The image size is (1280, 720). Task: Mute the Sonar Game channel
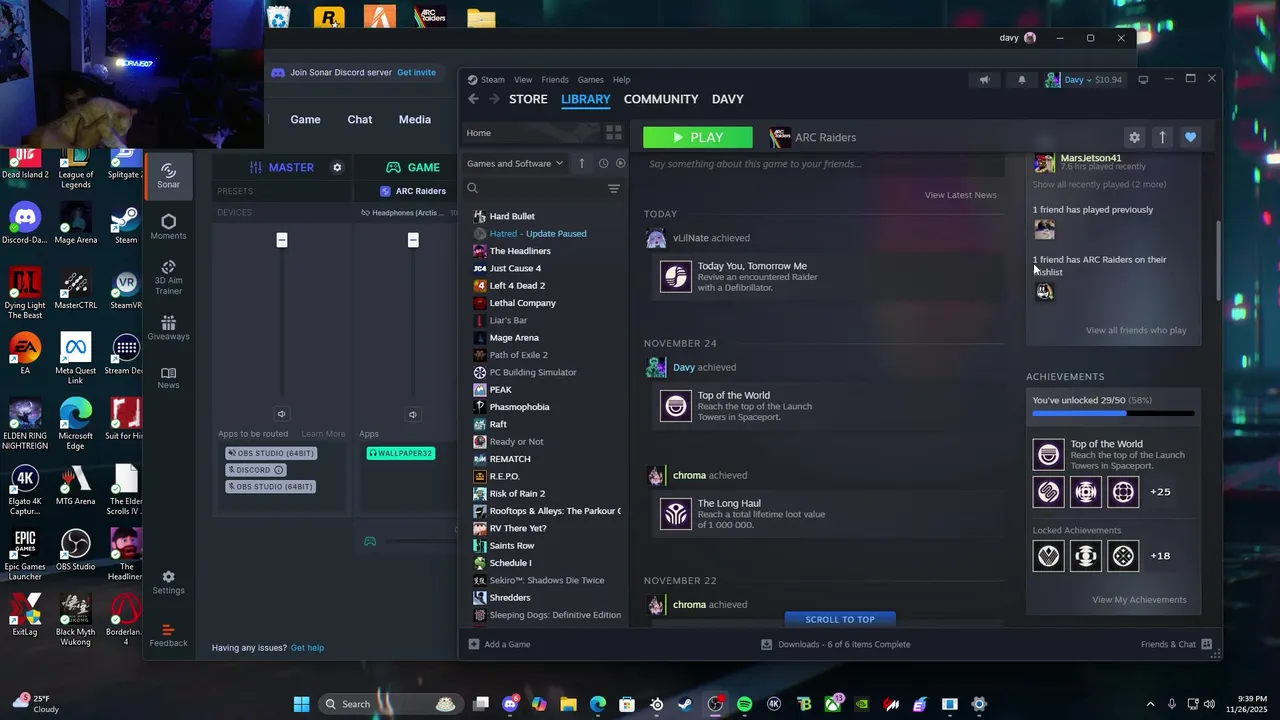(413, 414)
